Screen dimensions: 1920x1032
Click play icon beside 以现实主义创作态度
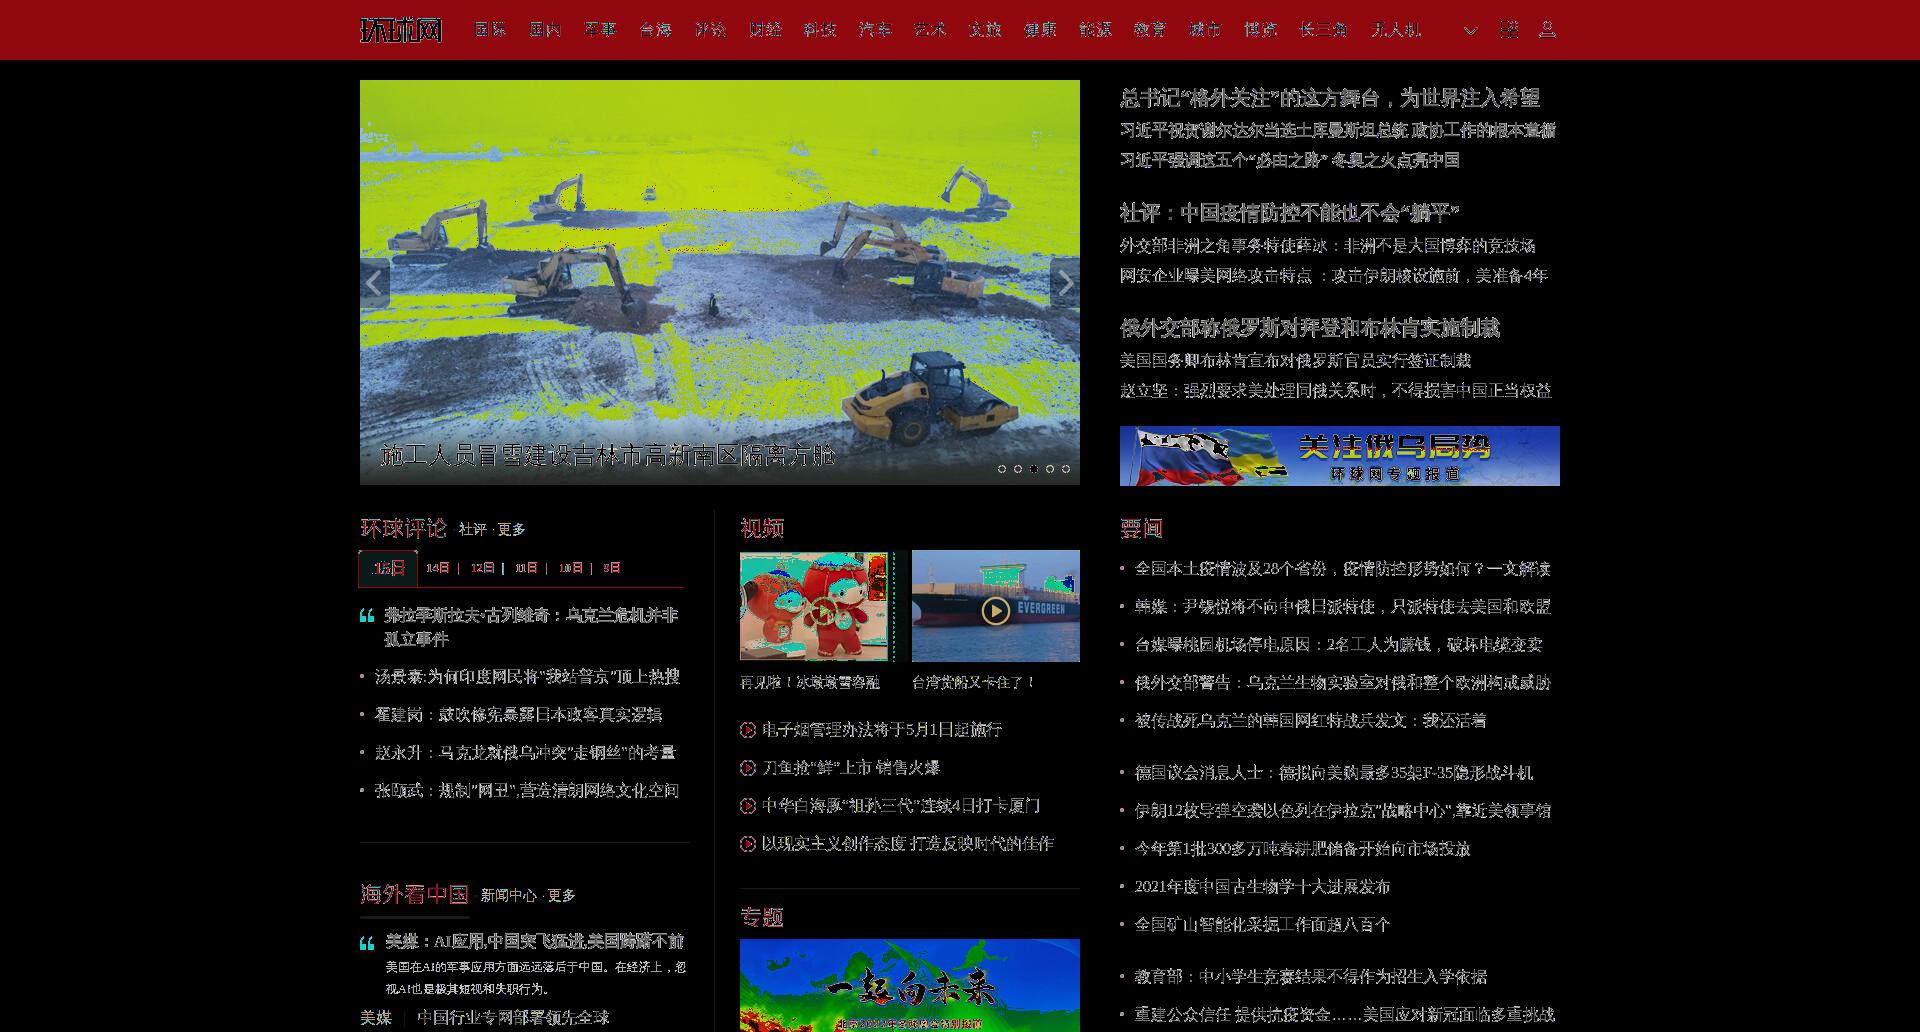point(748,844)
